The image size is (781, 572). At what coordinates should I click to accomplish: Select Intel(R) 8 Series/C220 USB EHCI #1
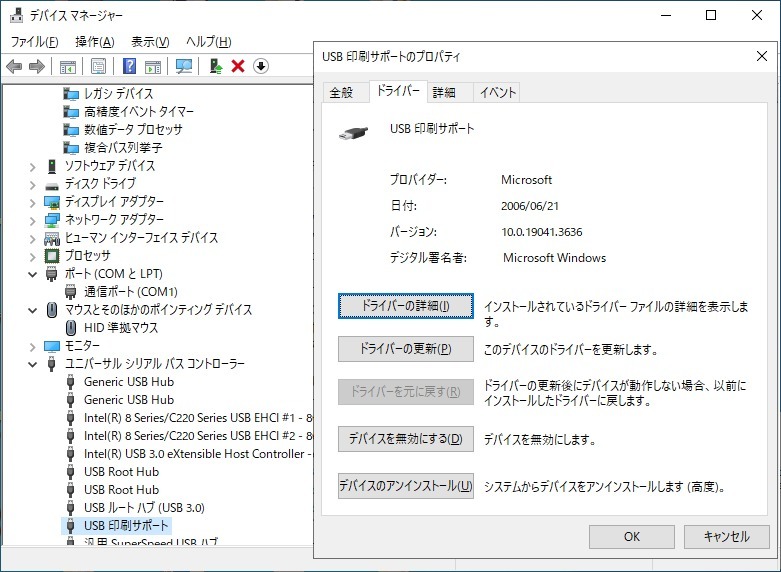click(x=198, y=418)
